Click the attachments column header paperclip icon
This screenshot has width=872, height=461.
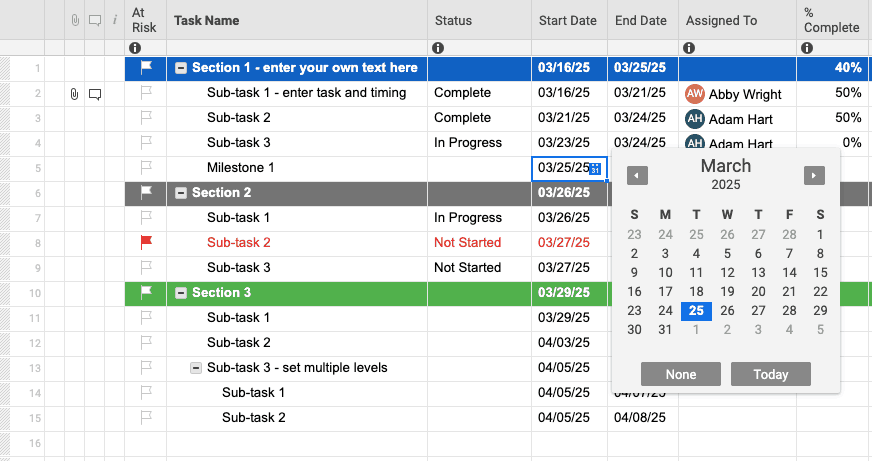point(74,20)
